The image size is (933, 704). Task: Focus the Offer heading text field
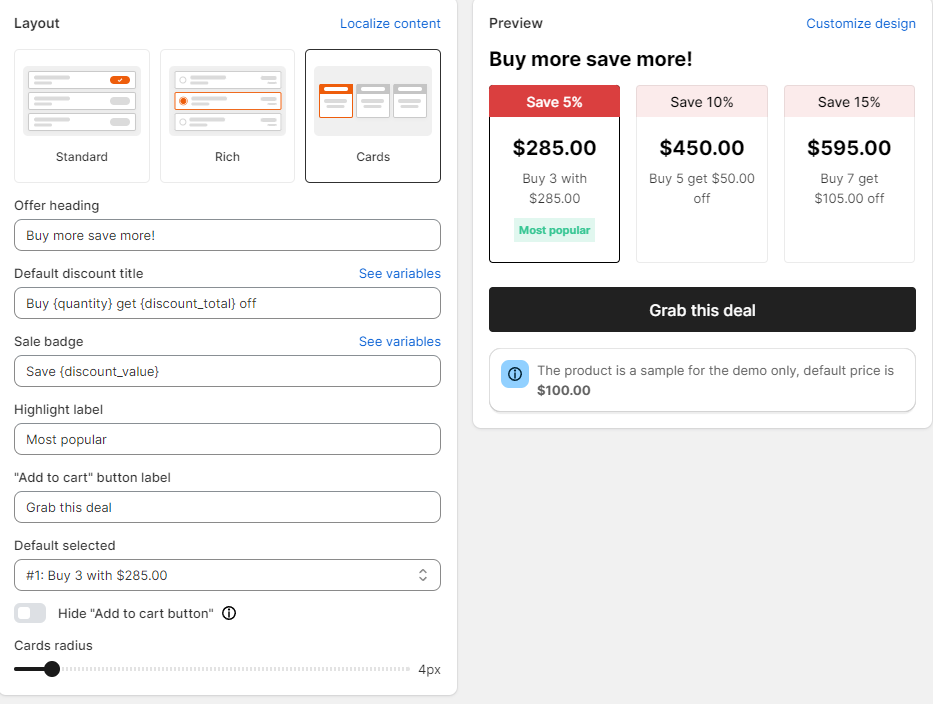227,235
